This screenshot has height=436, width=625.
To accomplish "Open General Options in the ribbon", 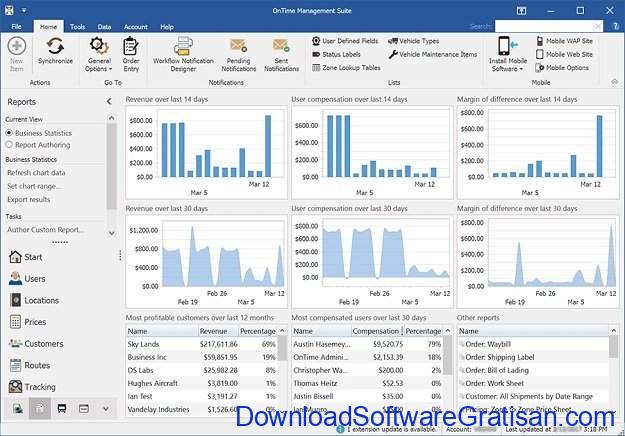I will (98, 54).
